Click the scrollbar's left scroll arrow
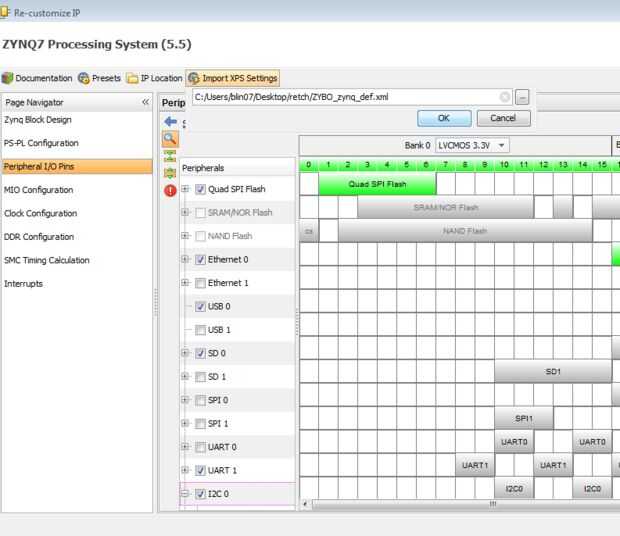Image resolution: width=620 pixels, height=536 pixels. coord(305,504)
